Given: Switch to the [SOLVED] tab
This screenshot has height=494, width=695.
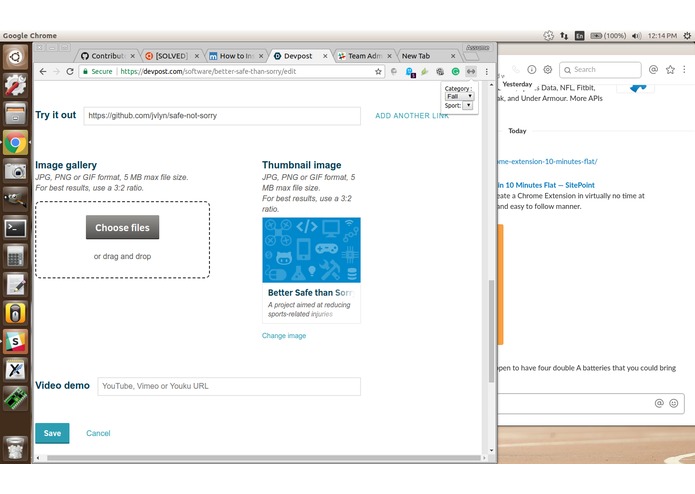Looking at the screenshot, I should click(172, 56).
